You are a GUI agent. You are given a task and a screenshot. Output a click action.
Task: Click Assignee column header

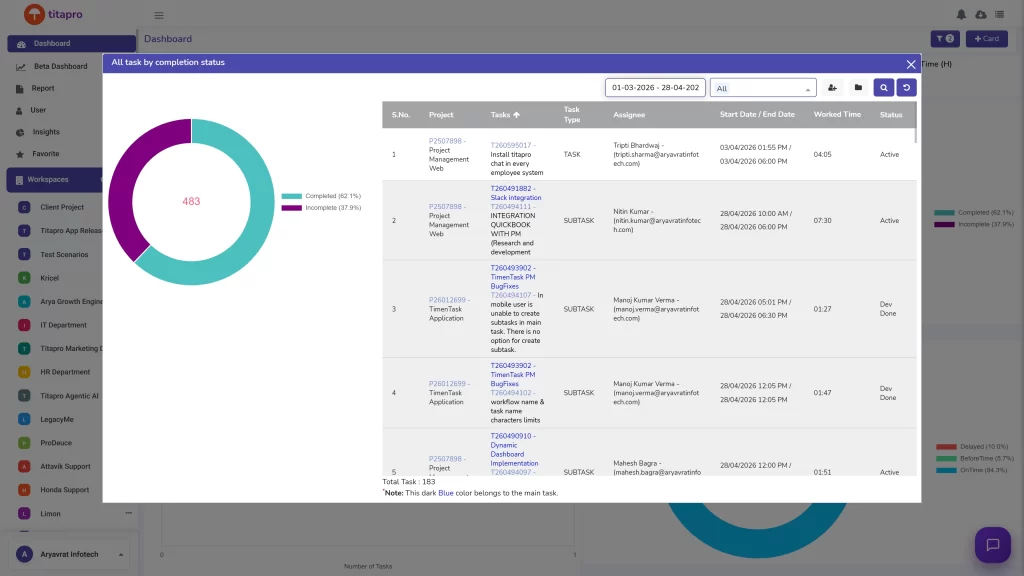coord(629,115)
